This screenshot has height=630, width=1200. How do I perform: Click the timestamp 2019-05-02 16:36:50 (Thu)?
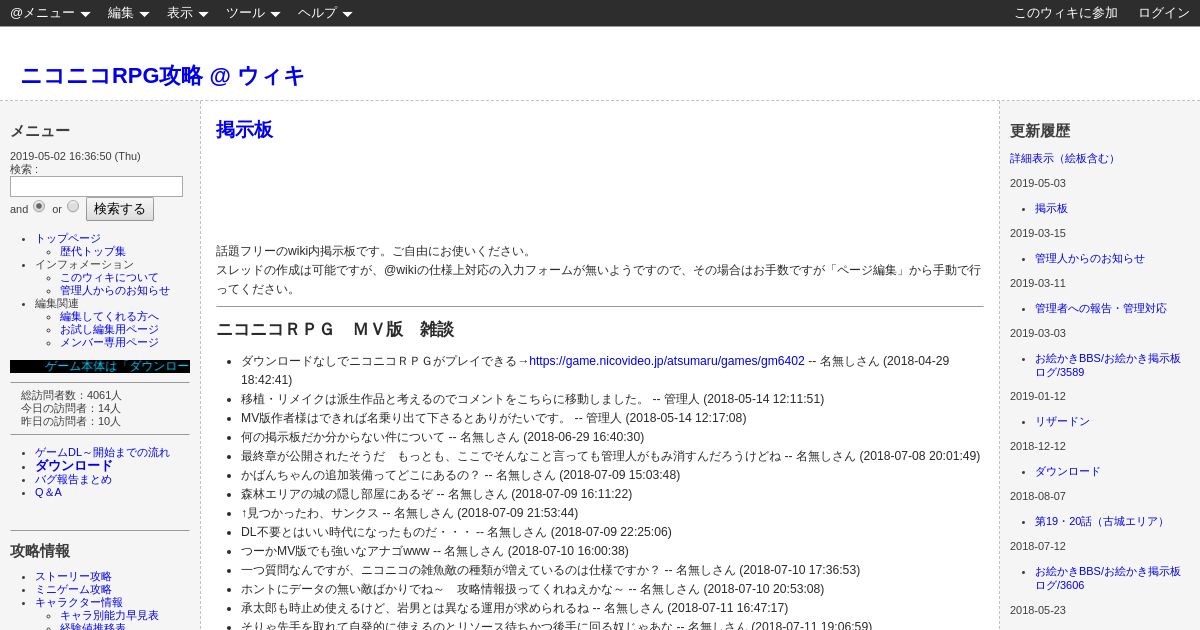point(75,156)
